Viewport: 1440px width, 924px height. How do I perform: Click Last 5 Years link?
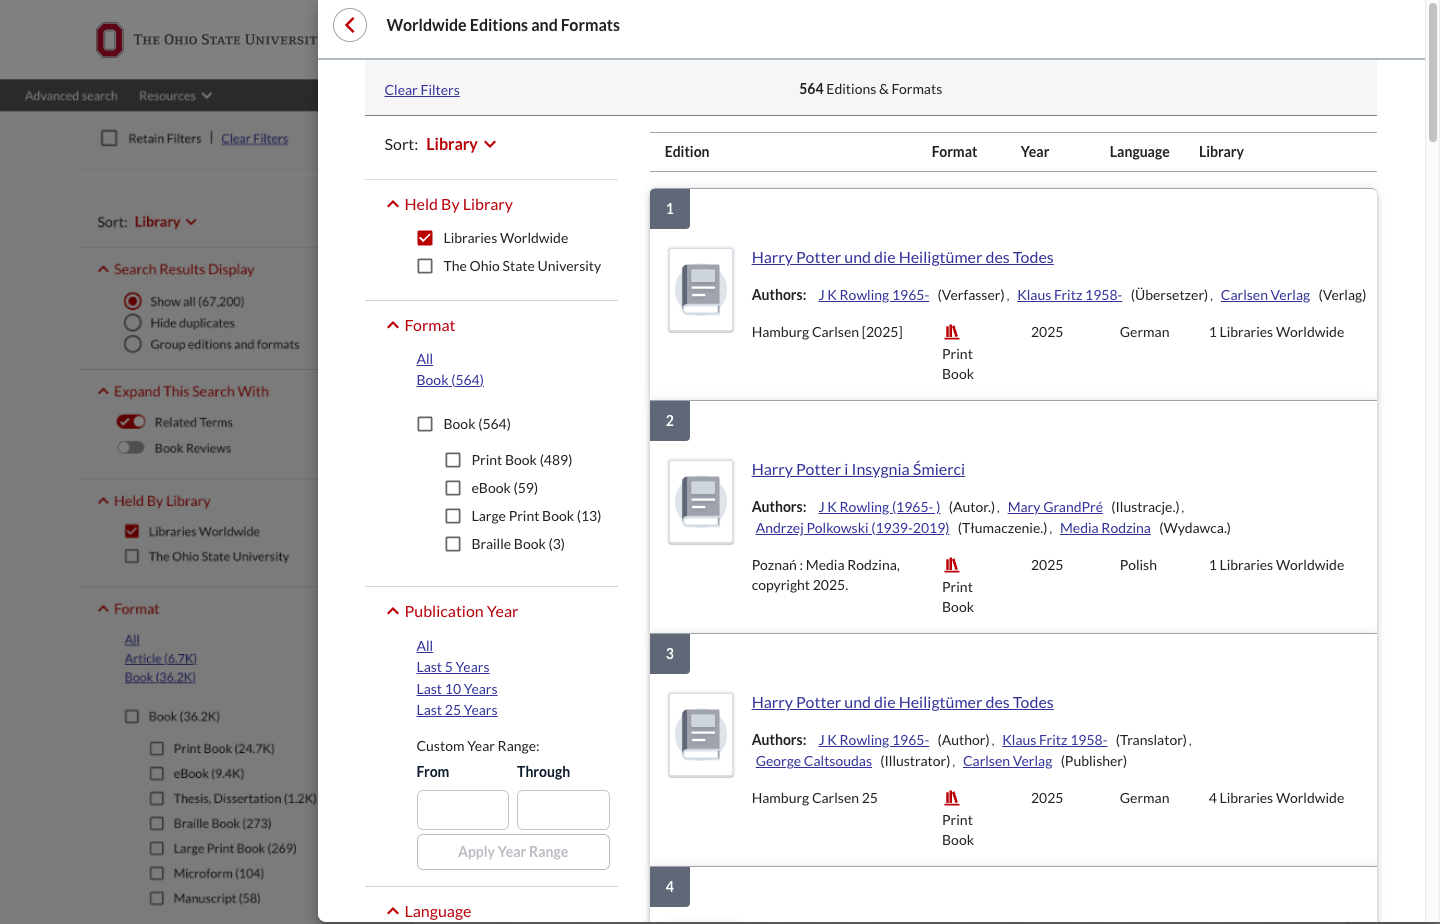coord(453,667)
